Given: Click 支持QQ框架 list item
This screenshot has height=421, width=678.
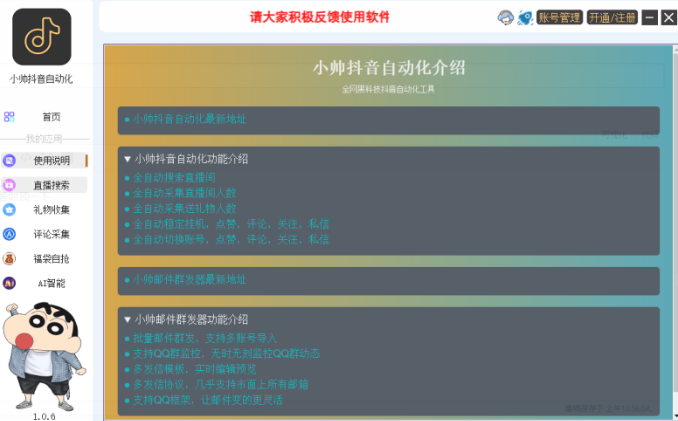Looking at the screenshot, I should (207, 400).
